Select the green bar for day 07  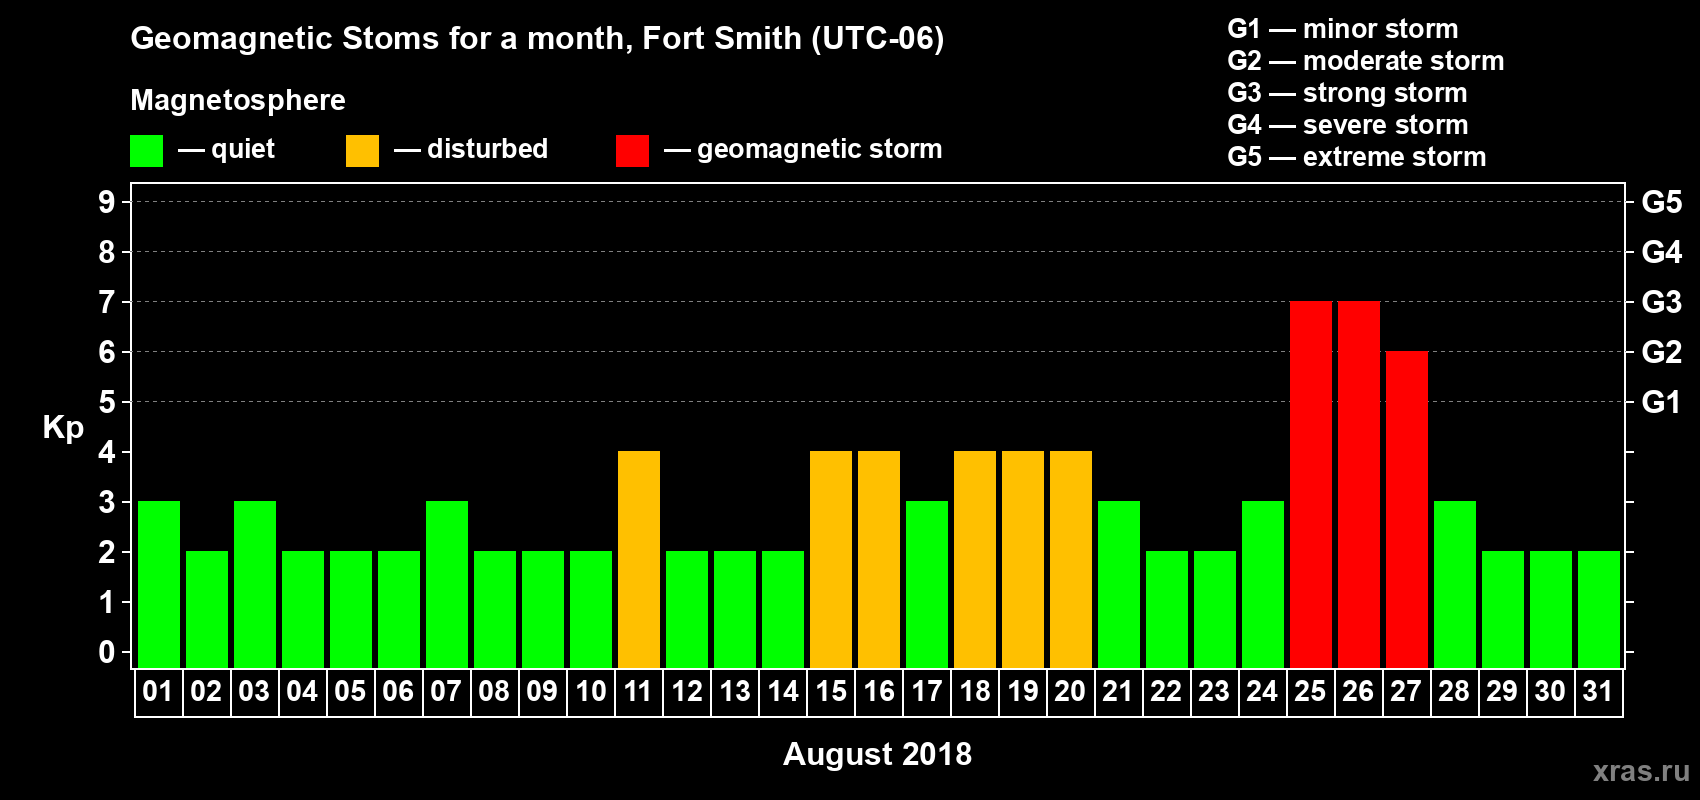tap(447, 584)
